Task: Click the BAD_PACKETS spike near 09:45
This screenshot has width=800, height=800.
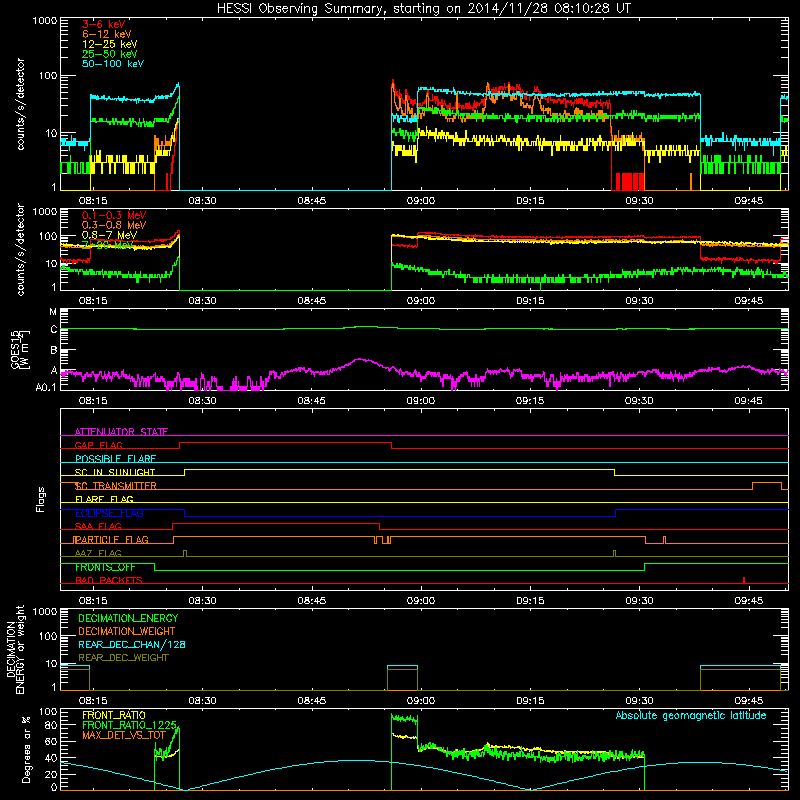Action: 744,580
